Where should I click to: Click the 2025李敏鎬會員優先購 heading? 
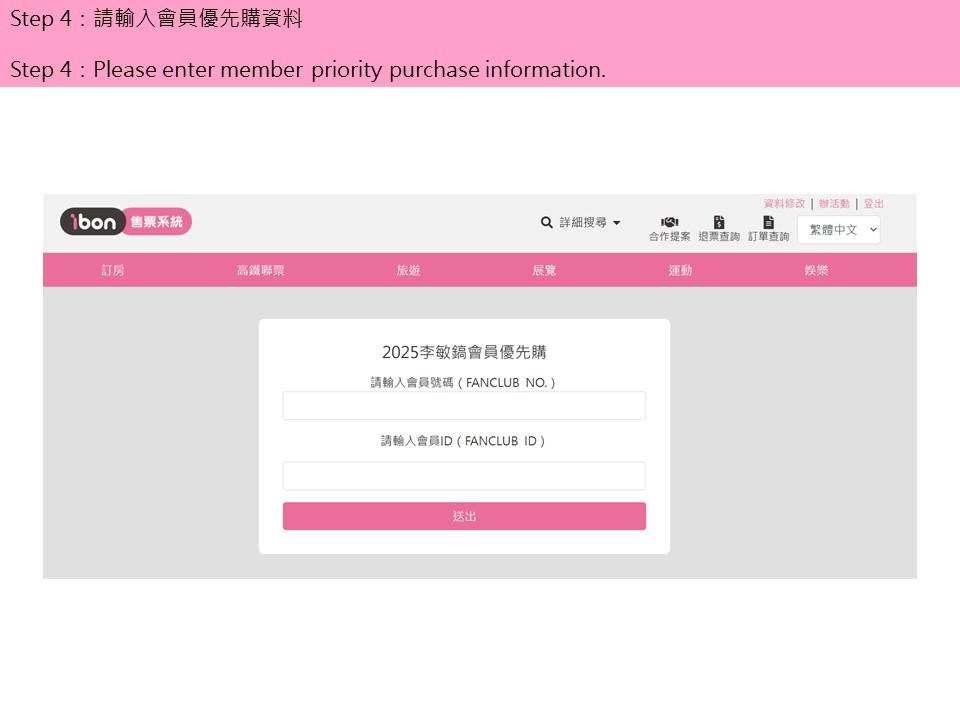464,352
